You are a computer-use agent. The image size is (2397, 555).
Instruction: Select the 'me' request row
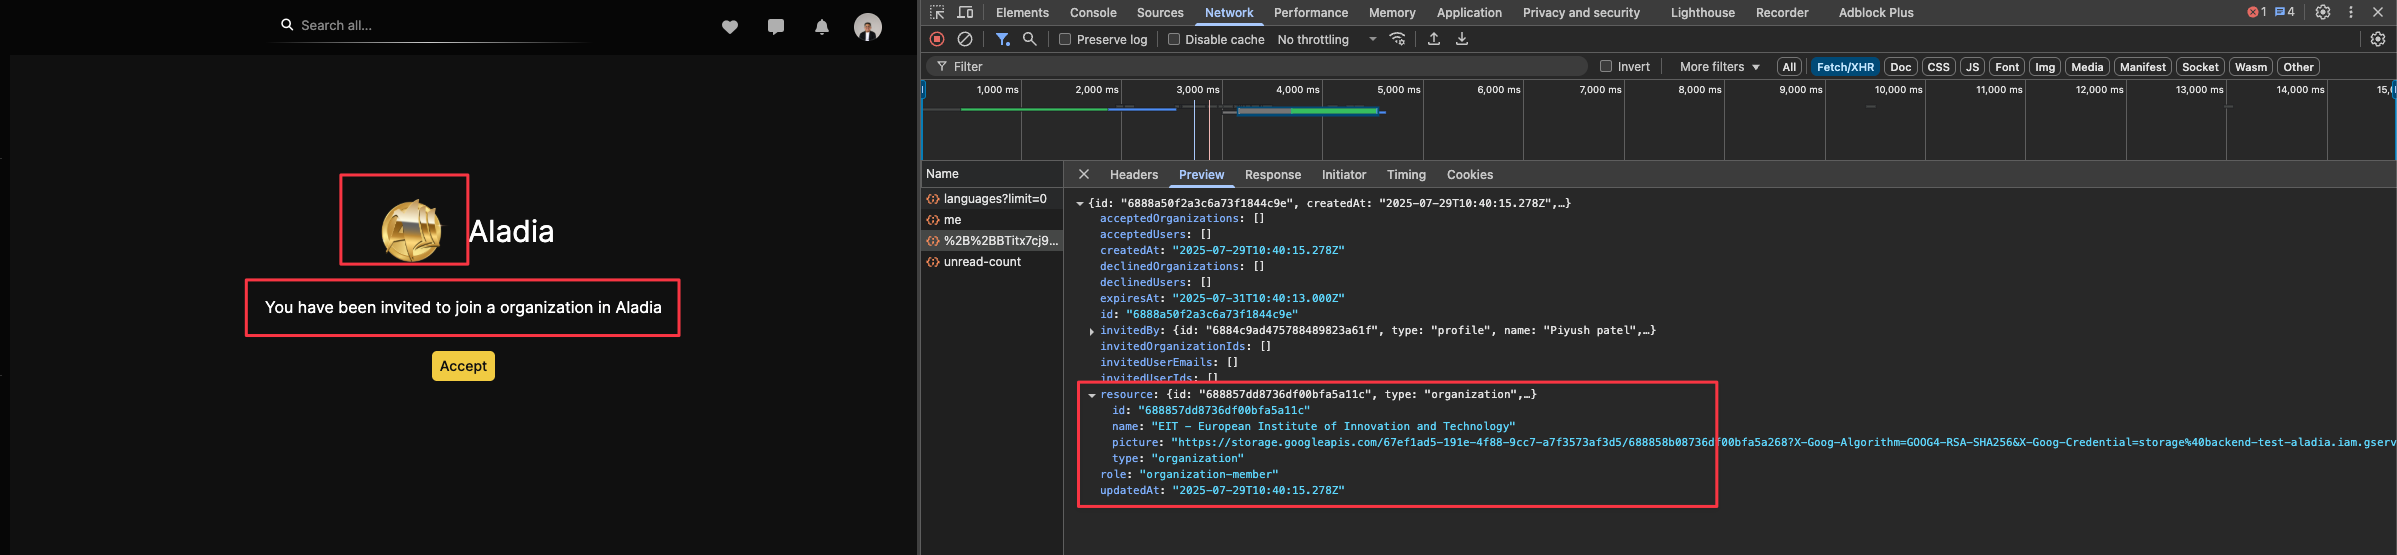[992, 220]
